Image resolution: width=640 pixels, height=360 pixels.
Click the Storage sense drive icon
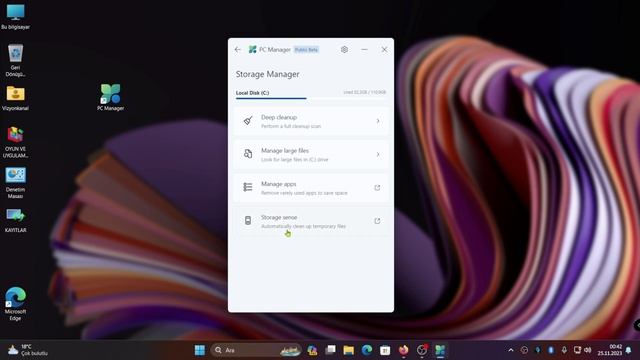pyautogui.click(x=248, y=221)
